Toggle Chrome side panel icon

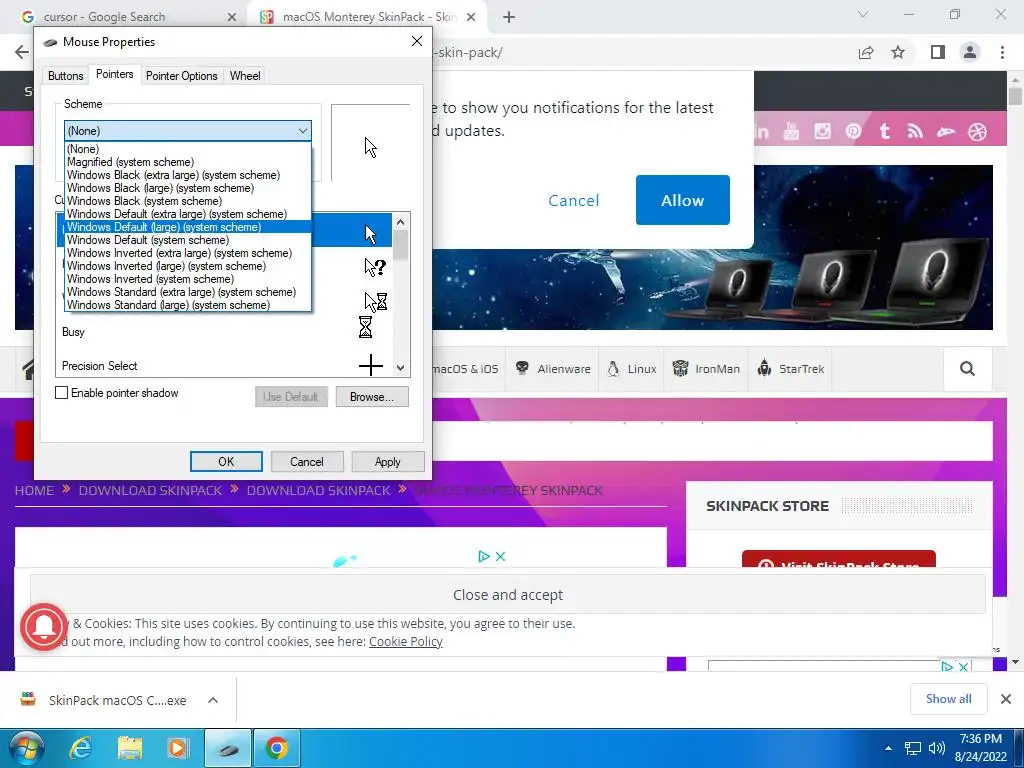(x=938, y=52)
